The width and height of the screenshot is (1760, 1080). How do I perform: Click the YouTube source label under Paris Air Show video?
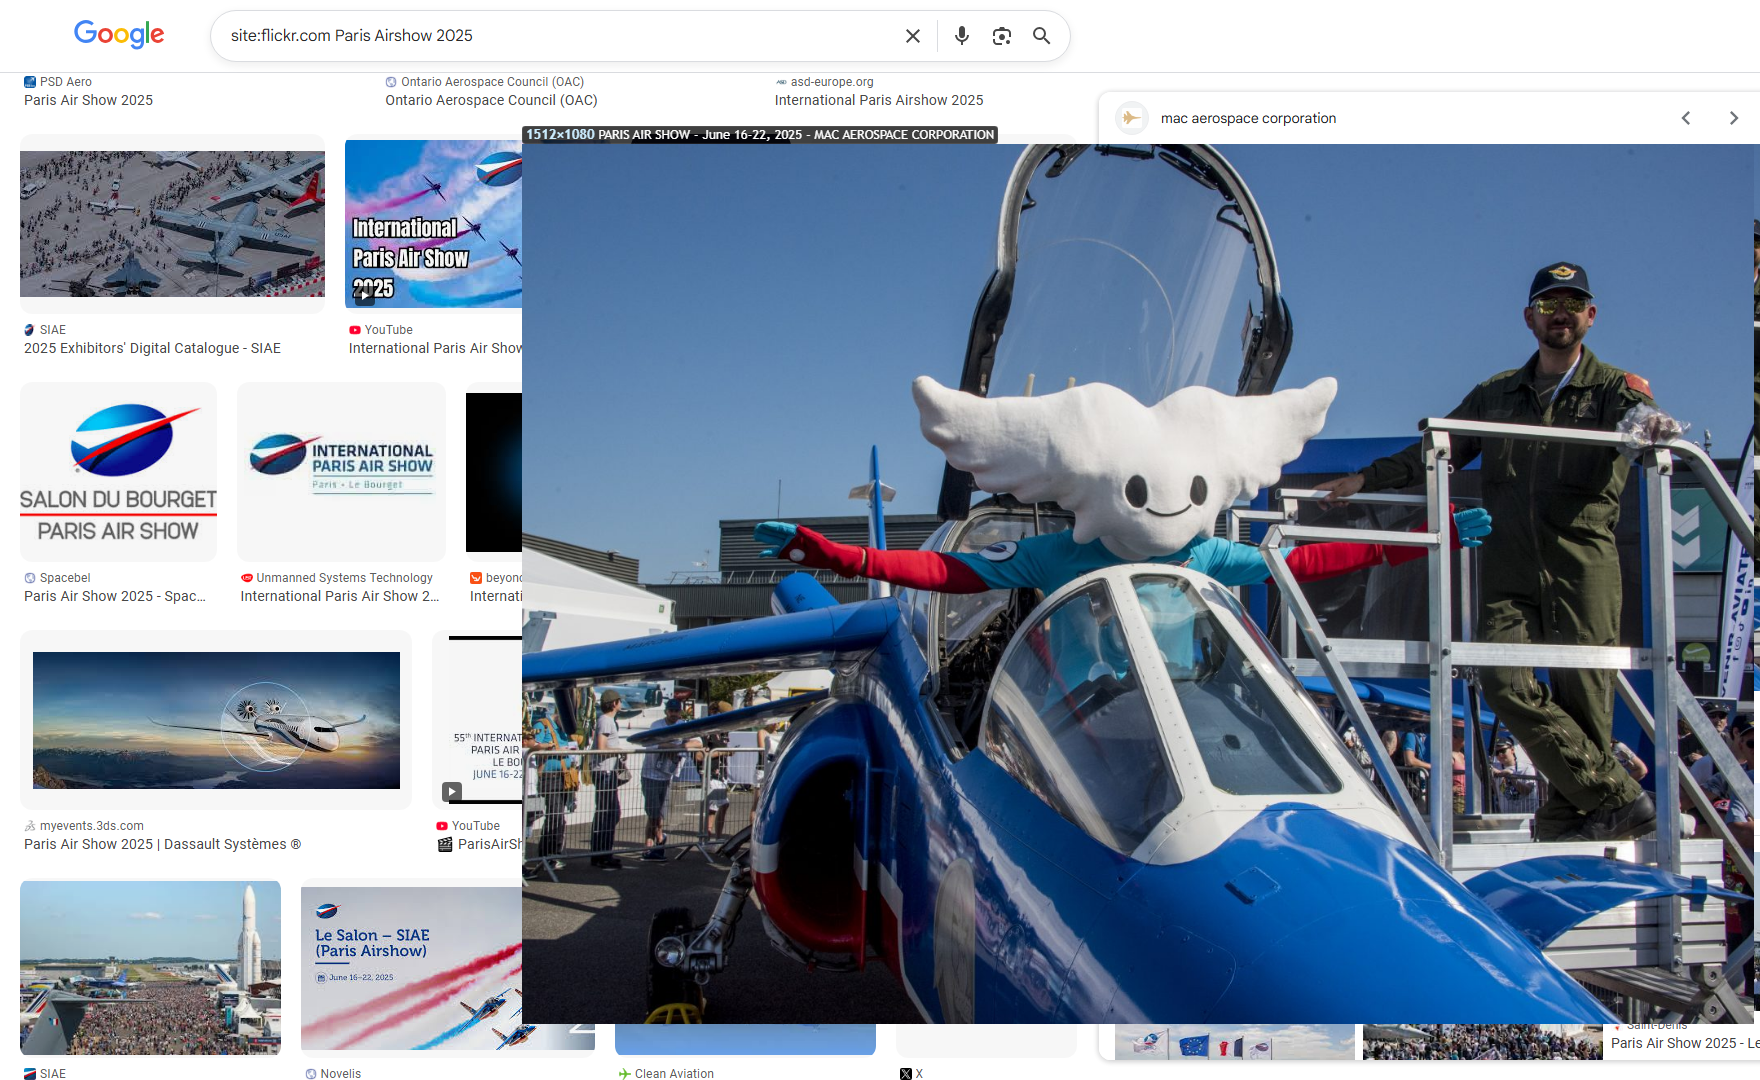click(x=388, y=330)
